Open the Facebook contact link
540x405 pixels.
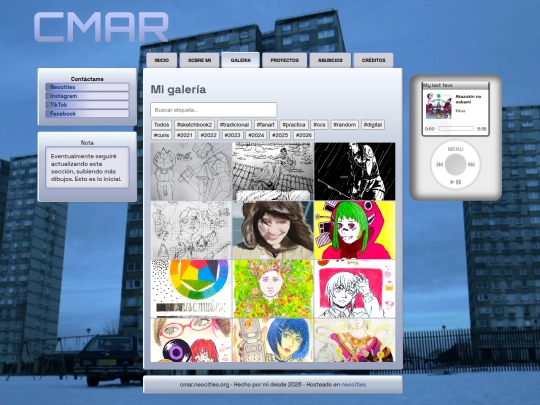[87, 114]
